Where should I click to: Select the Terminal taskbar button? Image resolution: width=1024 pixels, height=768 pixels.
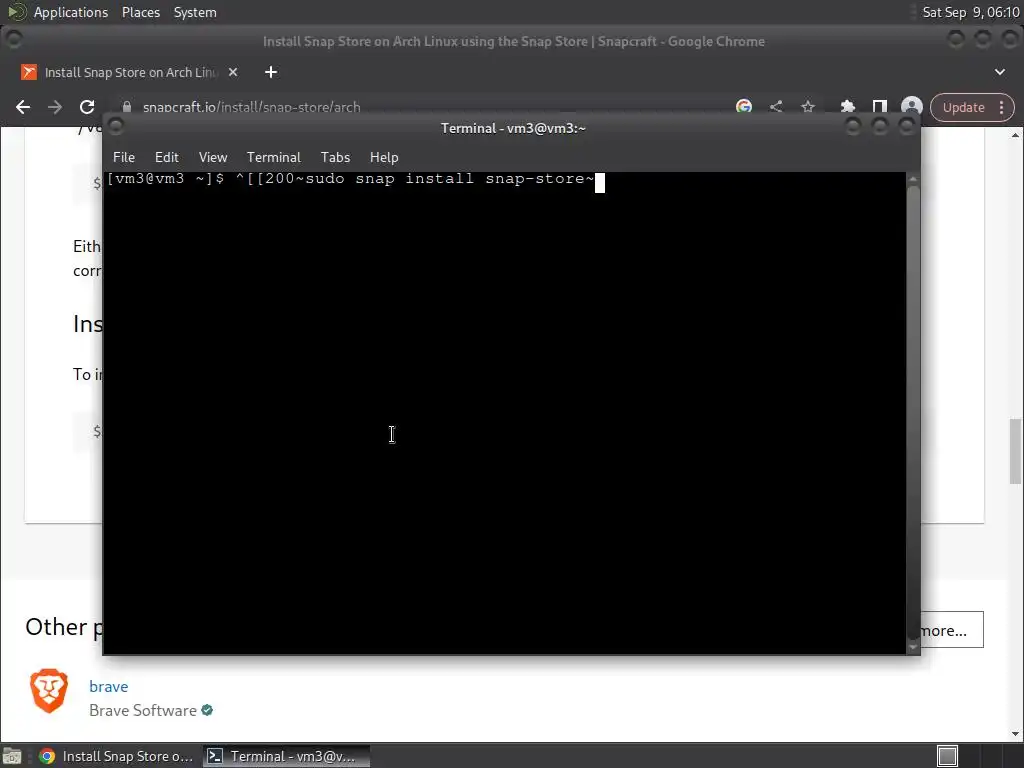tap(286, 756)
